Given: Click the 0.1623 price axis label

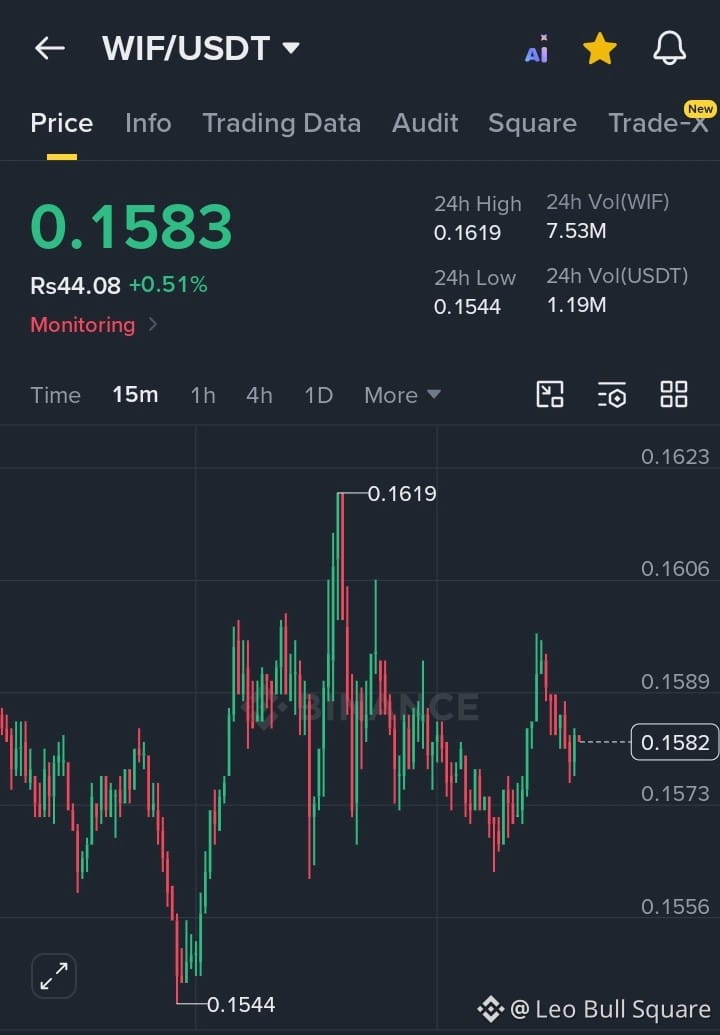Looking at the screenshot, I should (x=675, y=456).
